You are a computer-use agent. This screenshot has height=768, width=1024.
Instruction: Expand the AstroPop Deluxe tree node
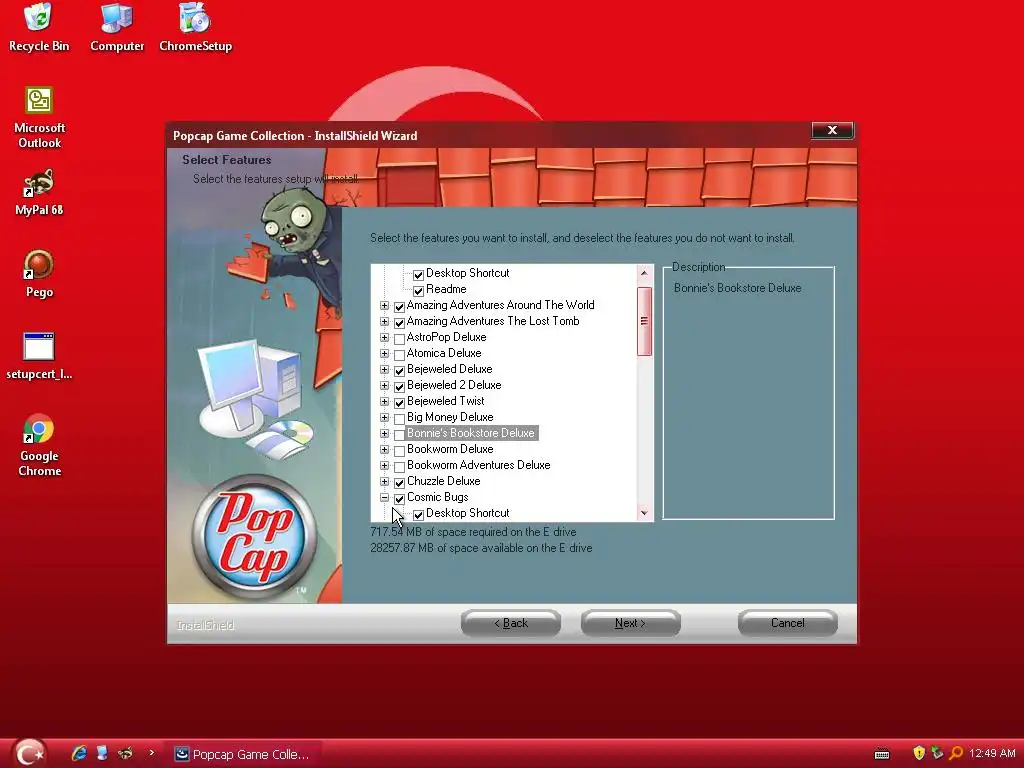point(385,338)
